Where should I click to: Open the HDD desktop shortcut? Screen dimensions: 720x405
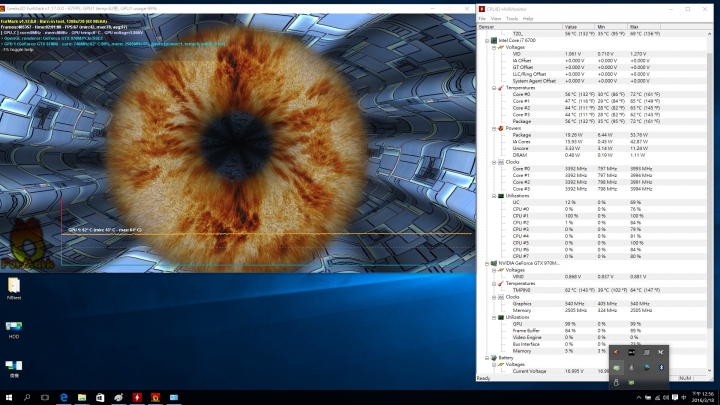click(x=14, y=327)
